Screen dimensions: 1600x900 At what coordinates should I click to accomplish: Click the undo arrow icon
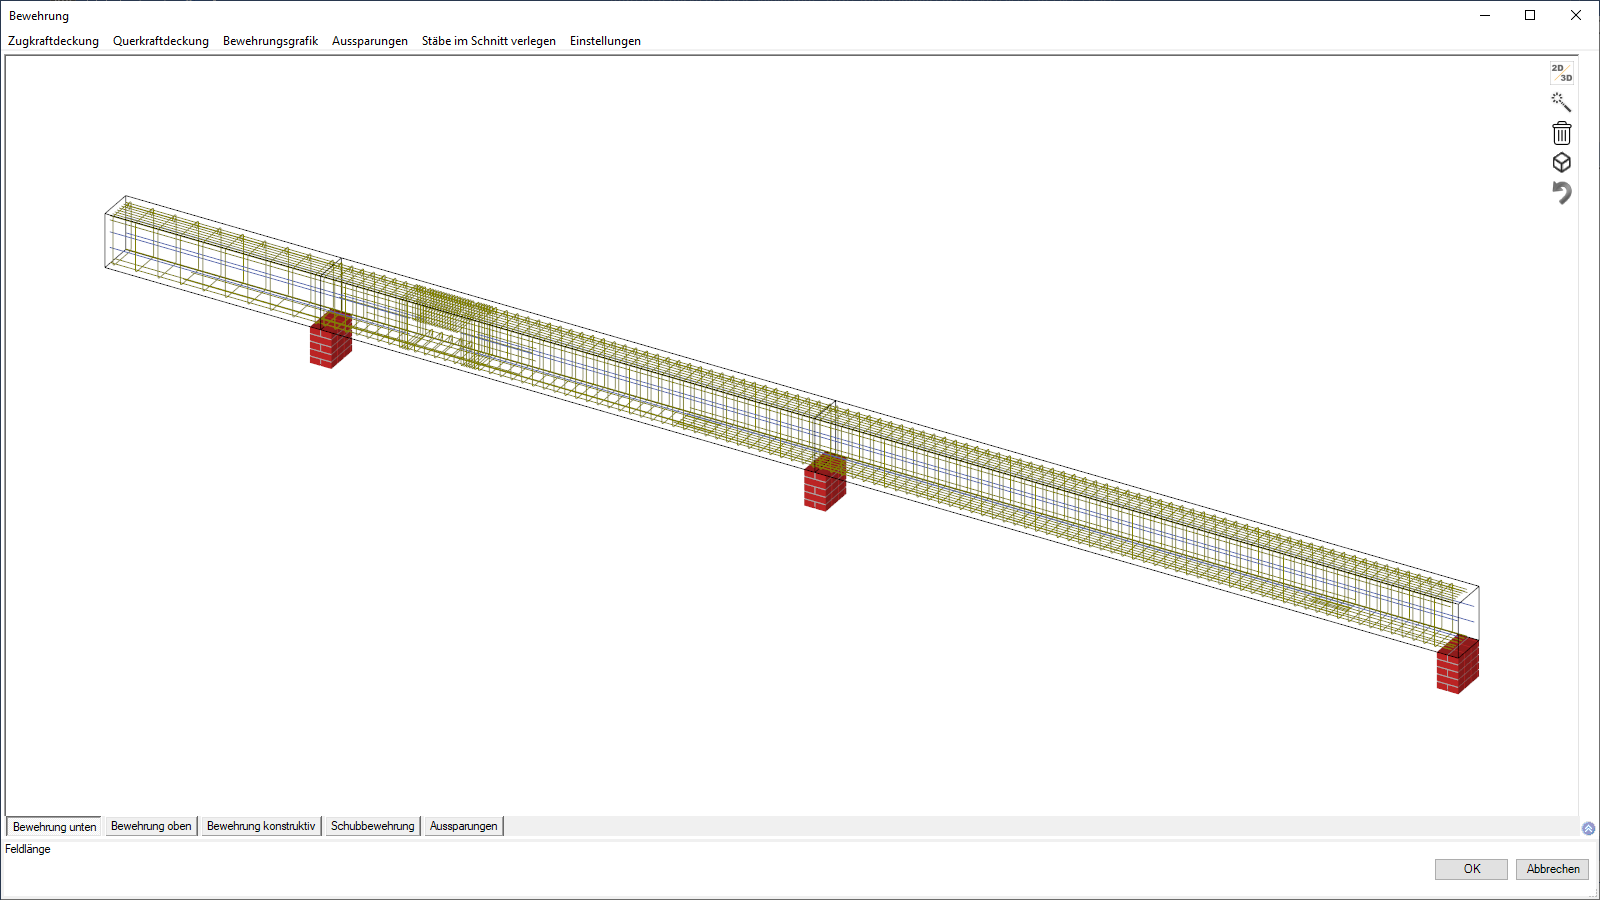[x=1561, y=192]
